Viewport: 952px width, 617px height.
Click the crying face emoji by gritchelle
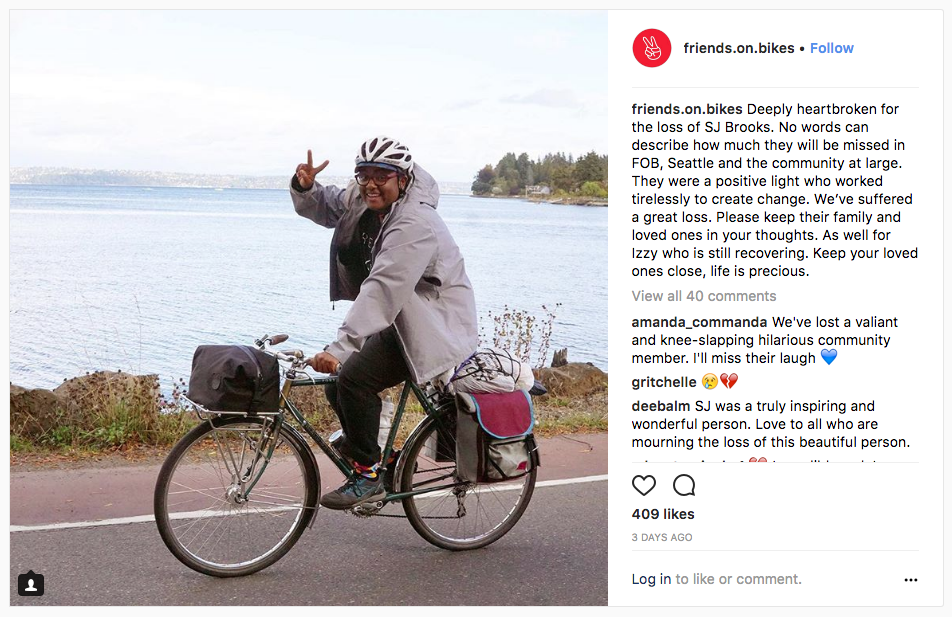[x=710, y=381]
